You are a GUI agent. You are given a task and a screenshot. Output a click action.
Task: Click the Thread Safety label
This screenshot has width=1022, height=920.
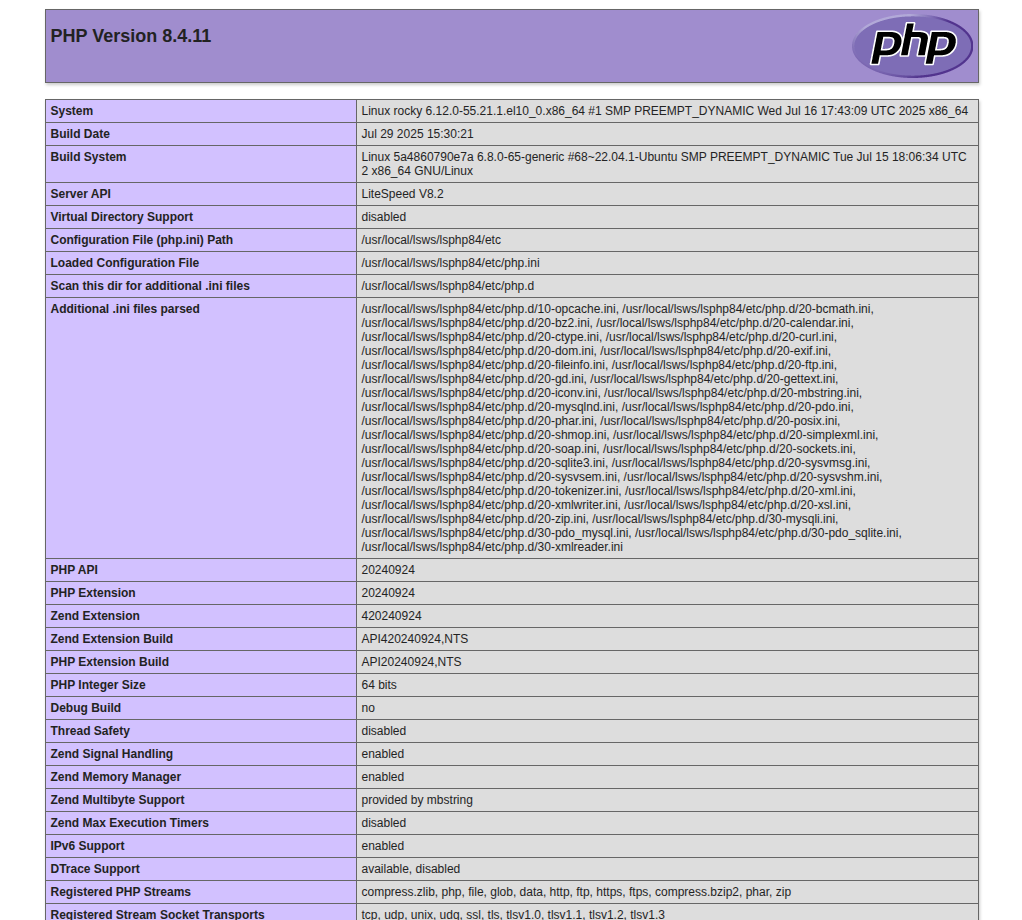[90, 731]
